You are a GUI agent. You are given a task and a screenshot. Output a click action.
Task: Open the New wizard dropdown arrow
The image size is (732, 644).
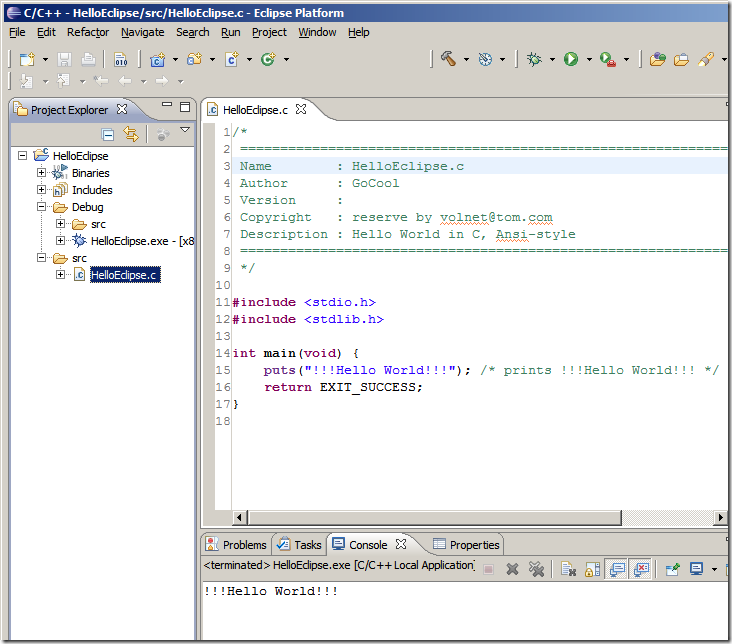(45, 59)
